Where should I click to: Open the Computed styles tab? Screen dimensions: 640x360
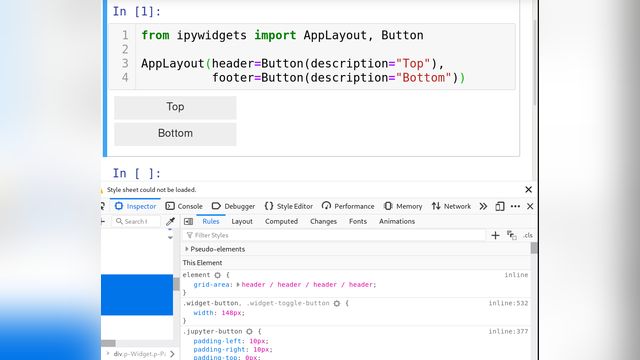[x=281, y=221]
